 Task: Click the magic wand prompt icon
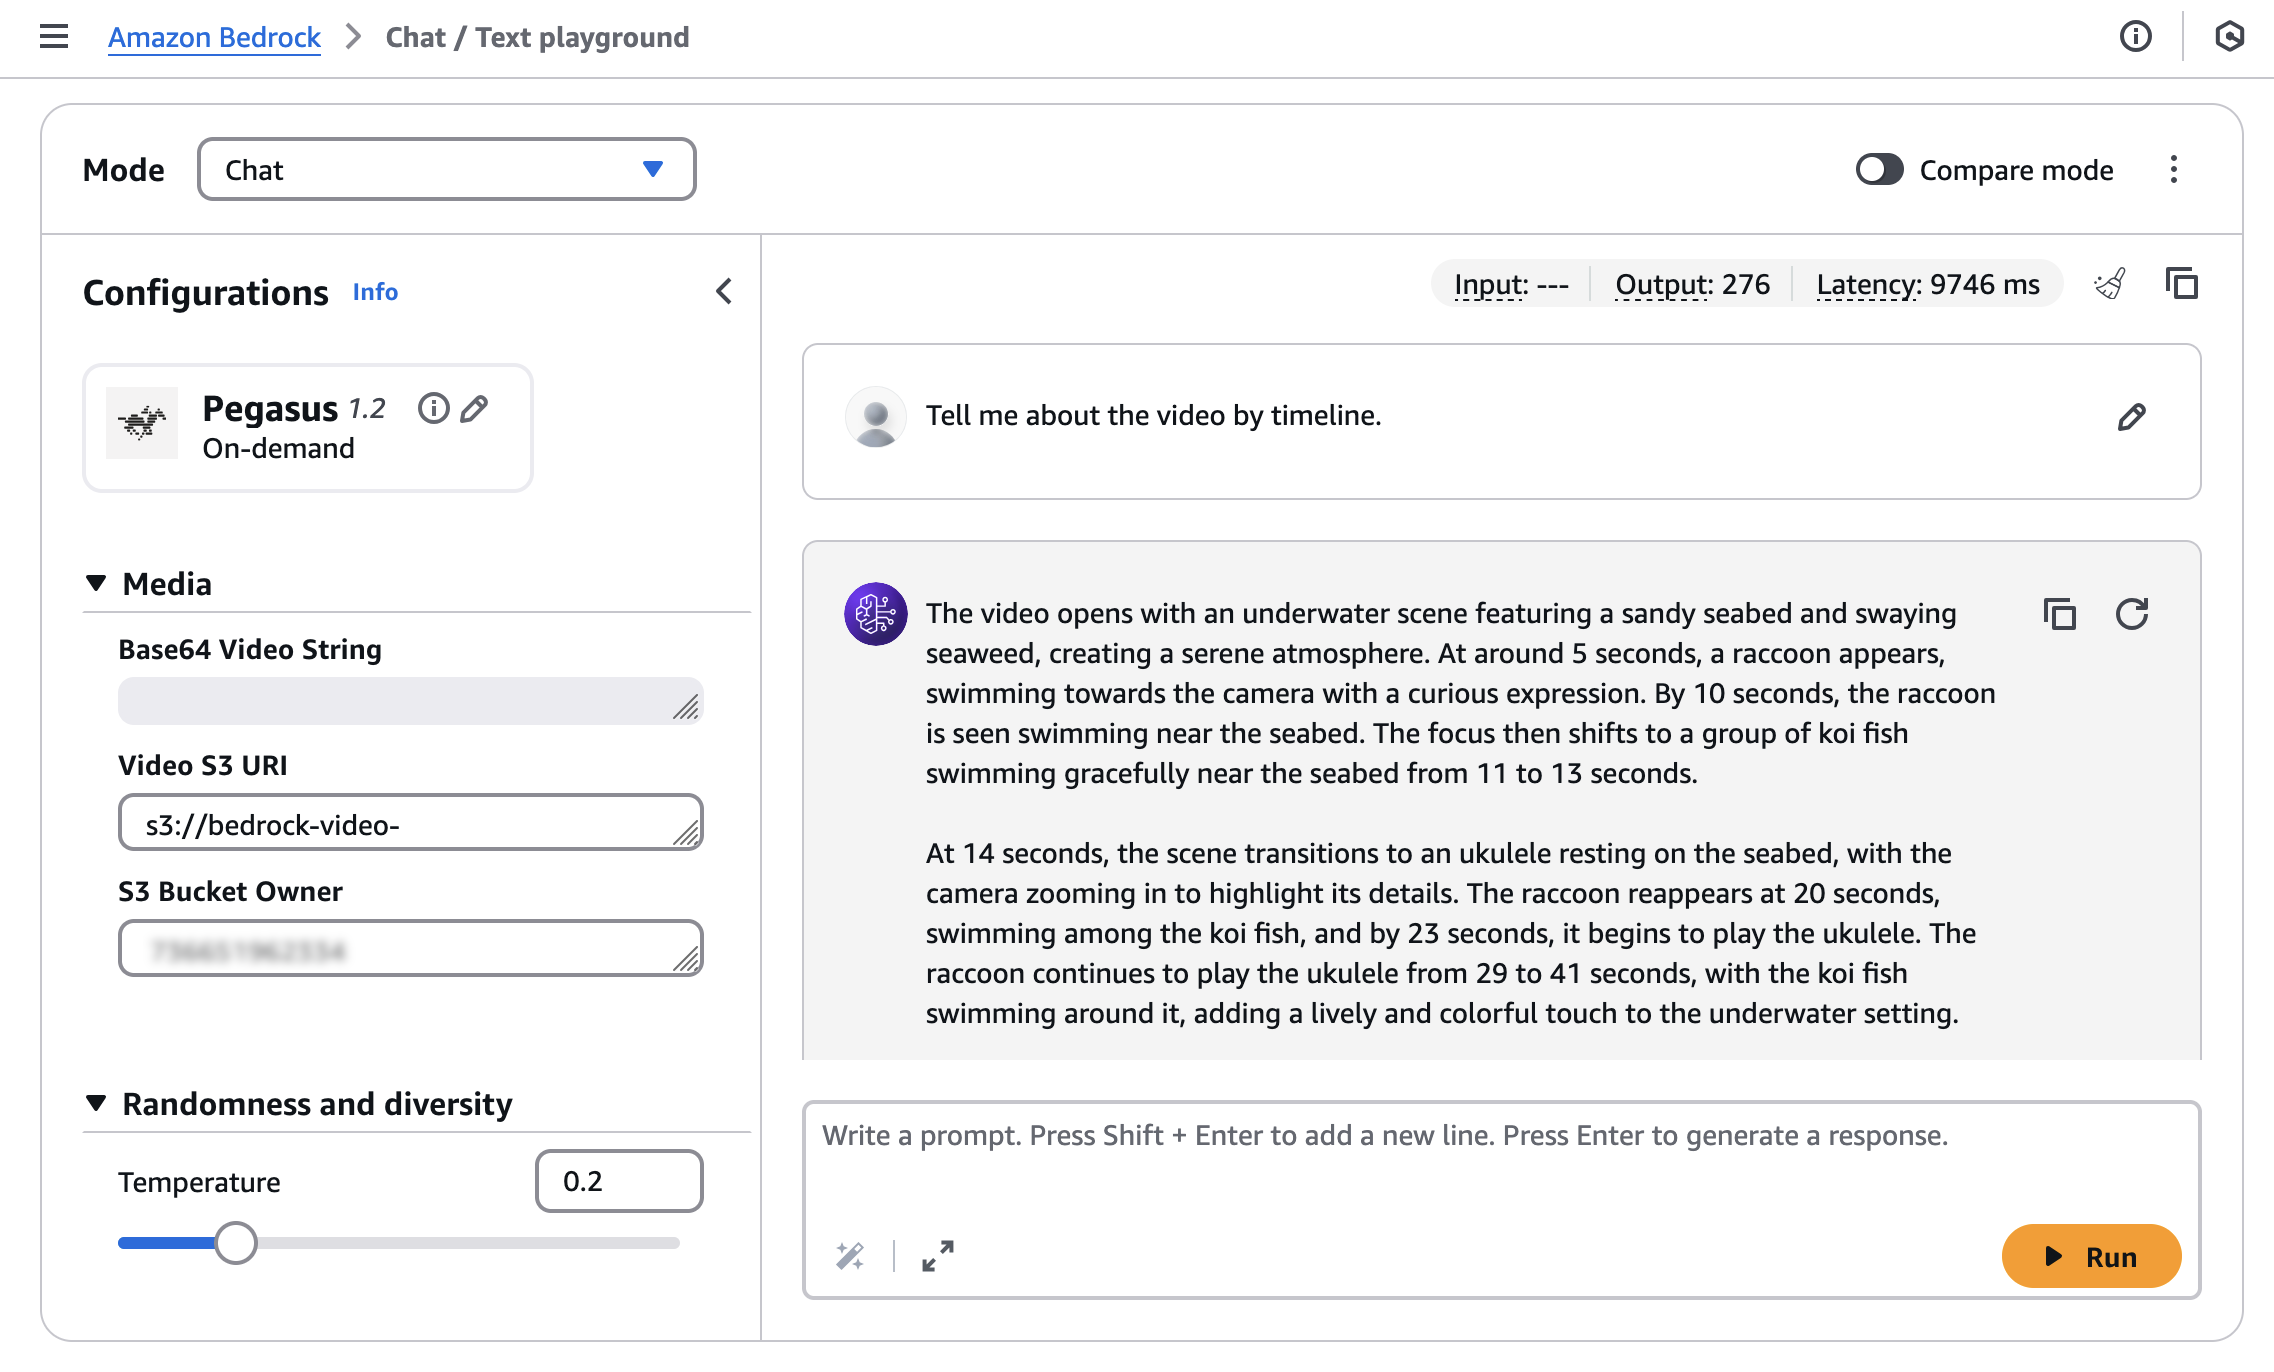pos(850,1256)
